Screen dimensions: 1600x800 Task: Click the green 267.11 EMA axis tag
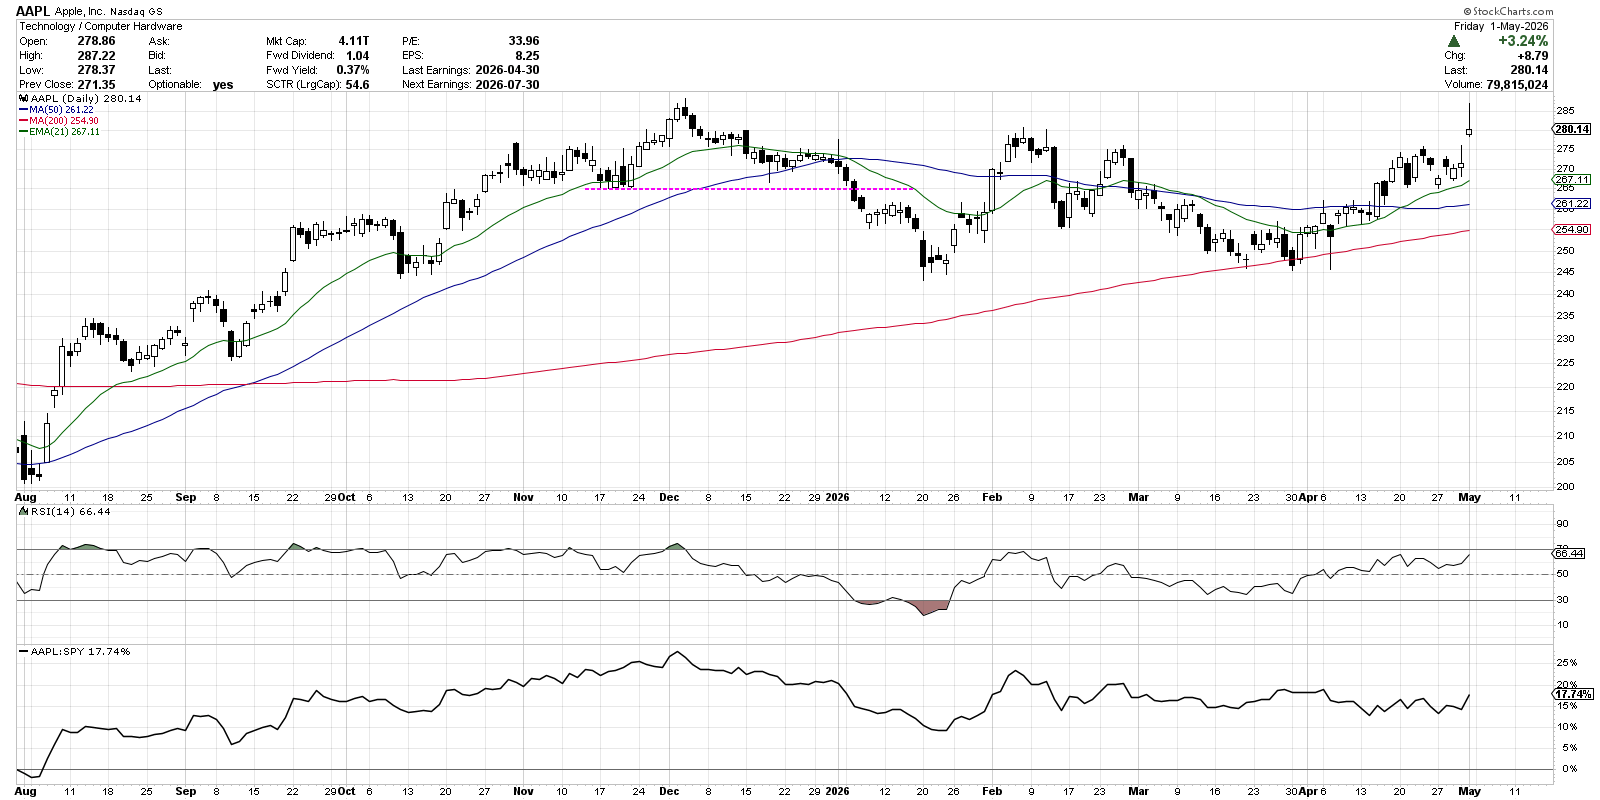coord(1572,180)
